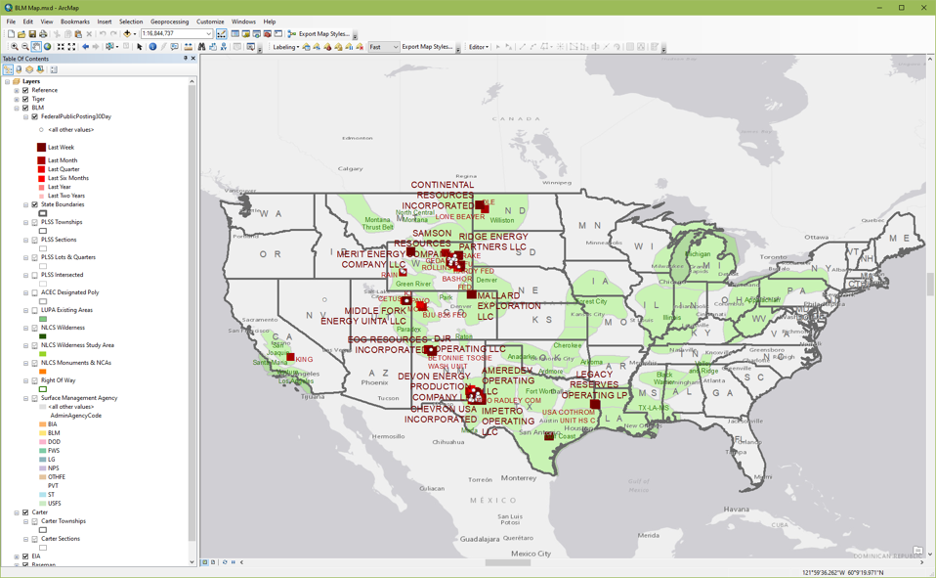Open the Find tool with binoculars icon
The width and height of the screenshot is (936, 578).
pyautogui.click(x=202, y=46)
